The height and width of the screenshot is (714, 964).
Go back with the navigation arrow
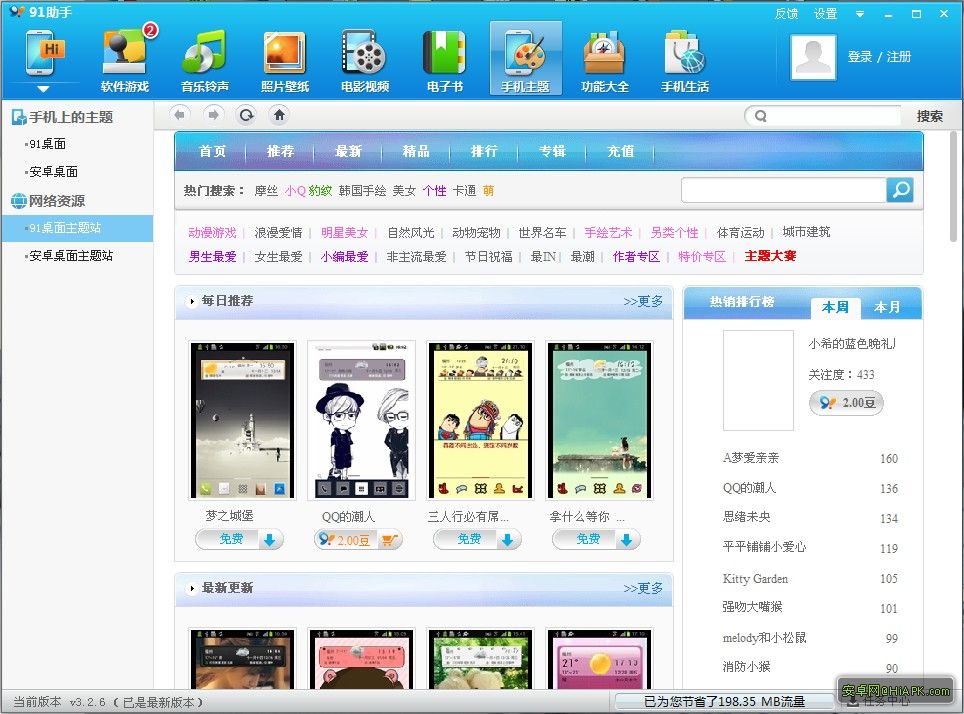pos(180,115)
